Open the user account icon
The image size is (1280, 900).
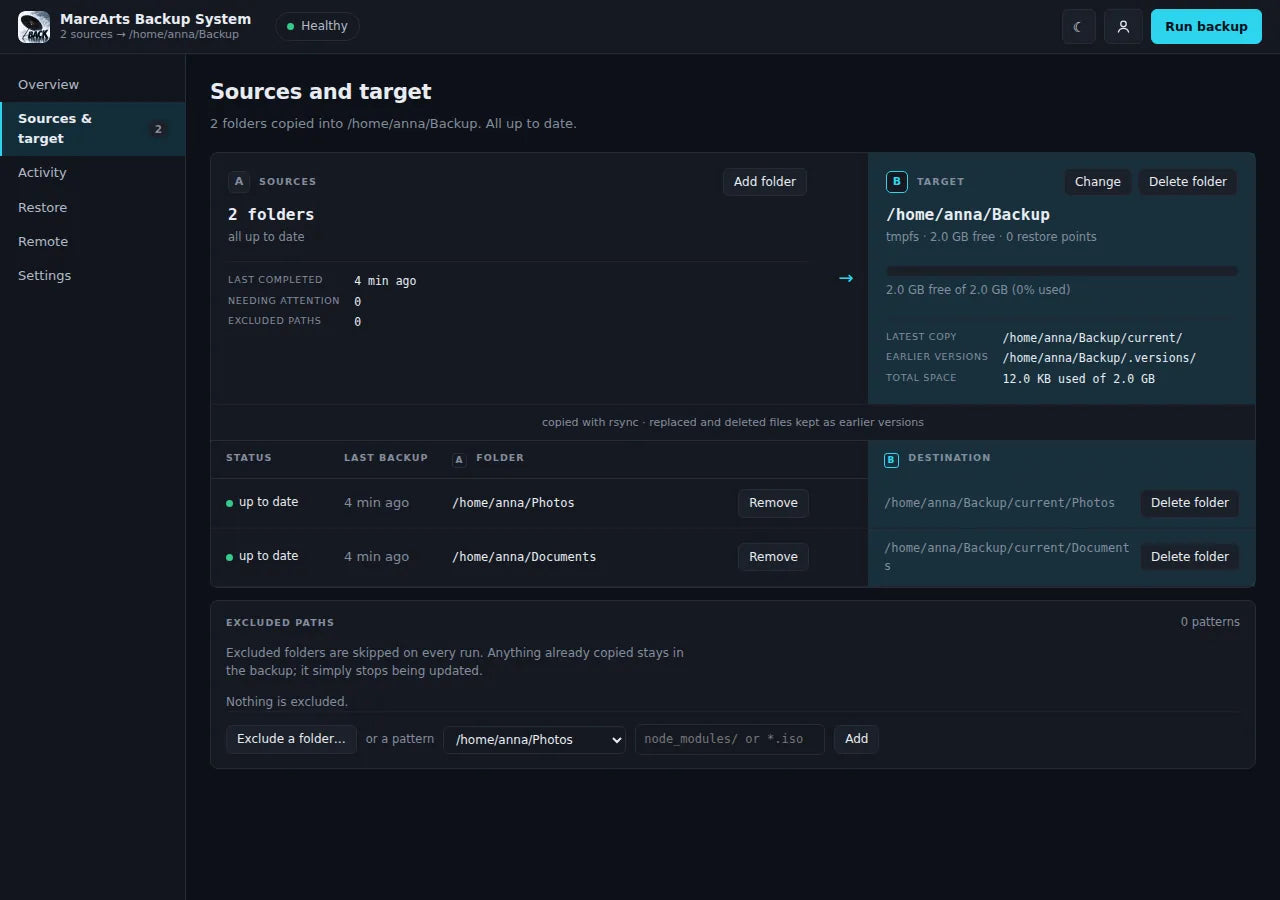click(x=1123, y=27)
